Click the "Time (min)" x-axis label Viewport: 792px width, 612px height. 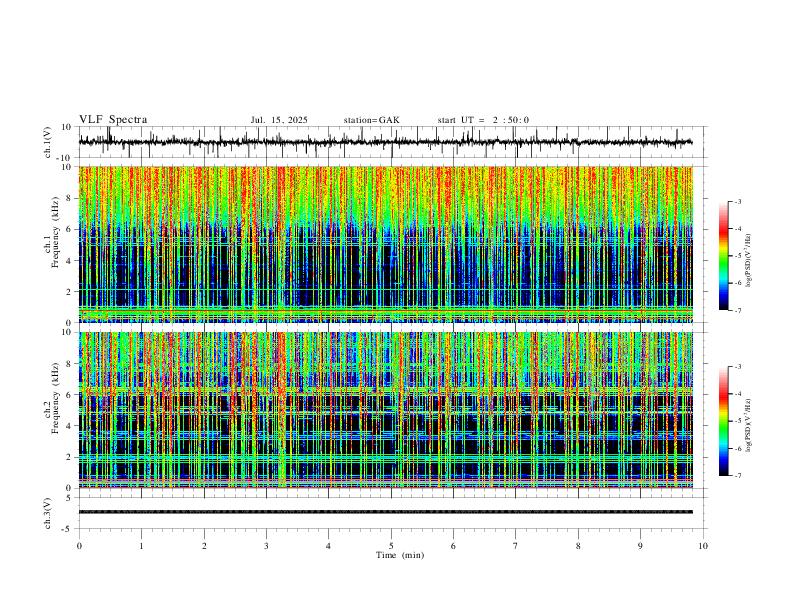tap(400, 555)
